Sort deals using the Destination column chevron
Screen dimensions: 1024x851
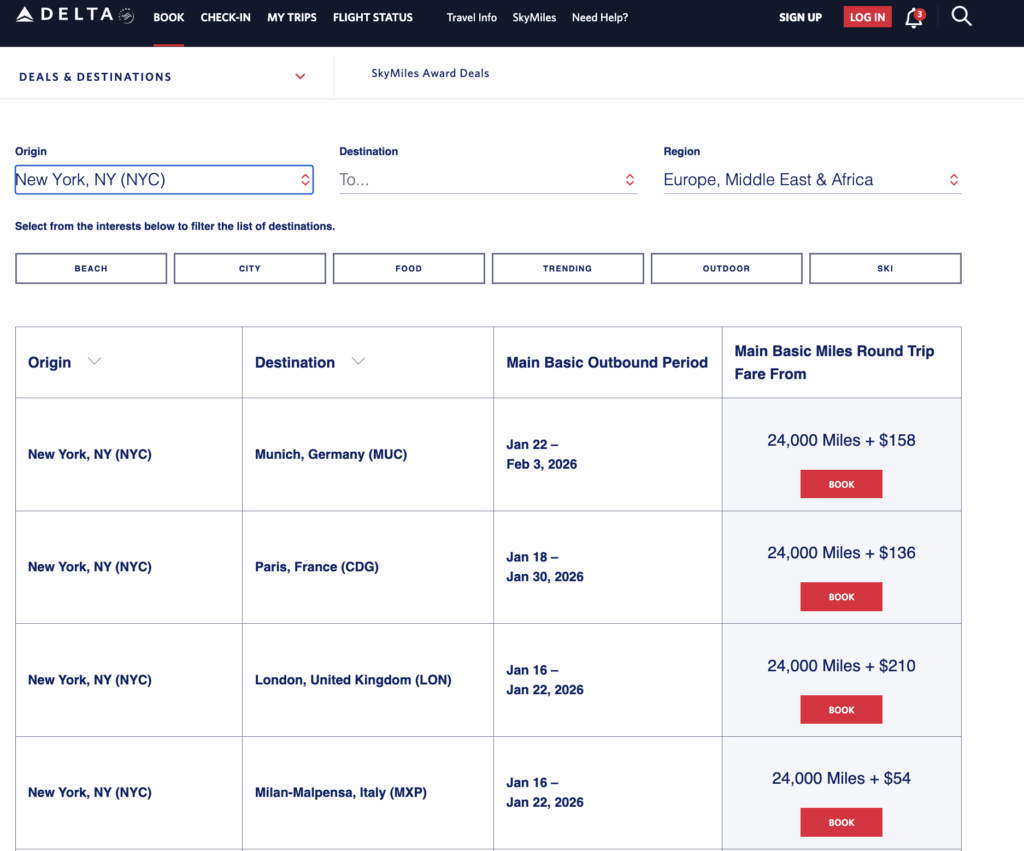(358, 362)
